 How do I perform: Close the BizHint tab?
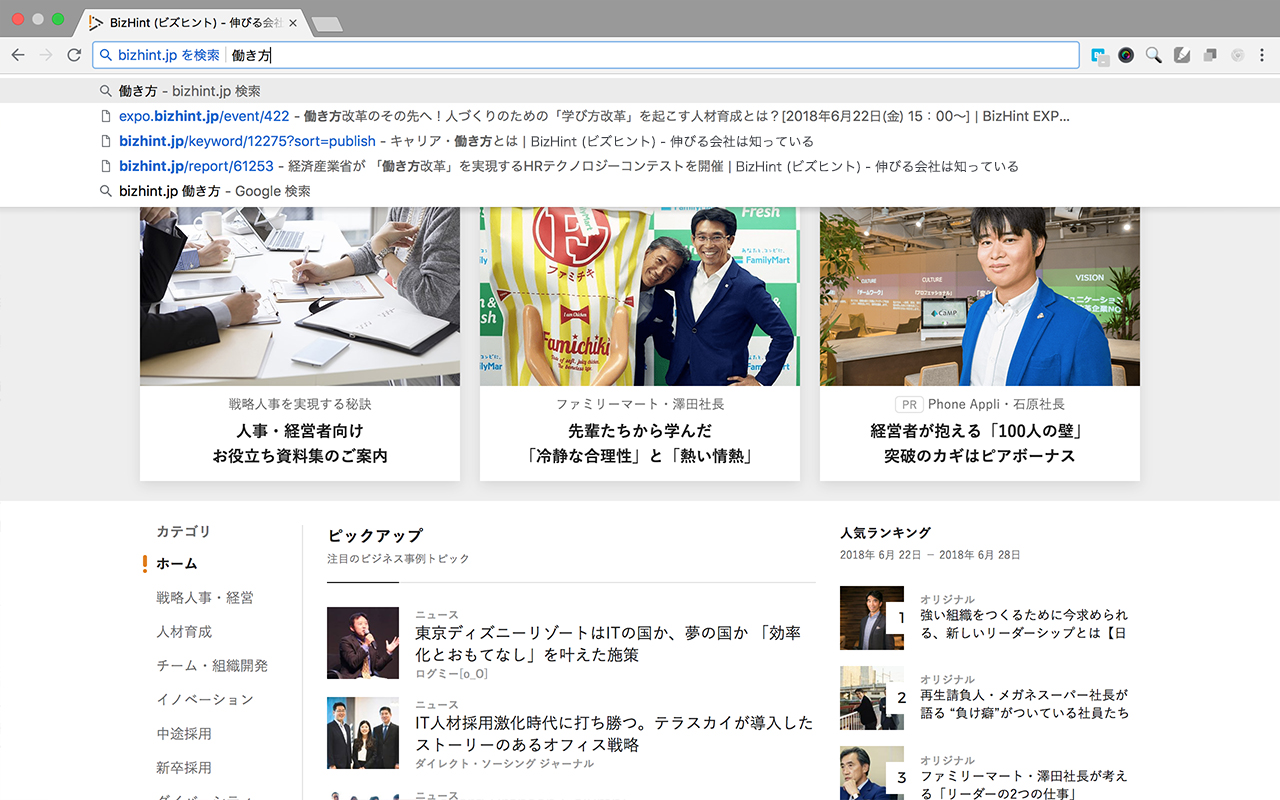[x=293, y=22]
